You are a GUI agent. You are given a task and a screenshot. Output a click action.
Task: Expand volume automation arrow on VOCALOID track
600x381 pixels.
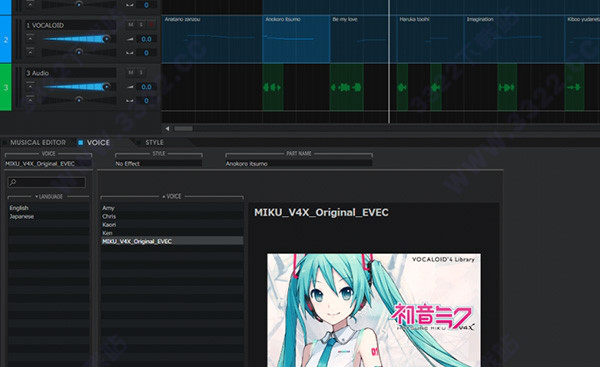(30, 39)
